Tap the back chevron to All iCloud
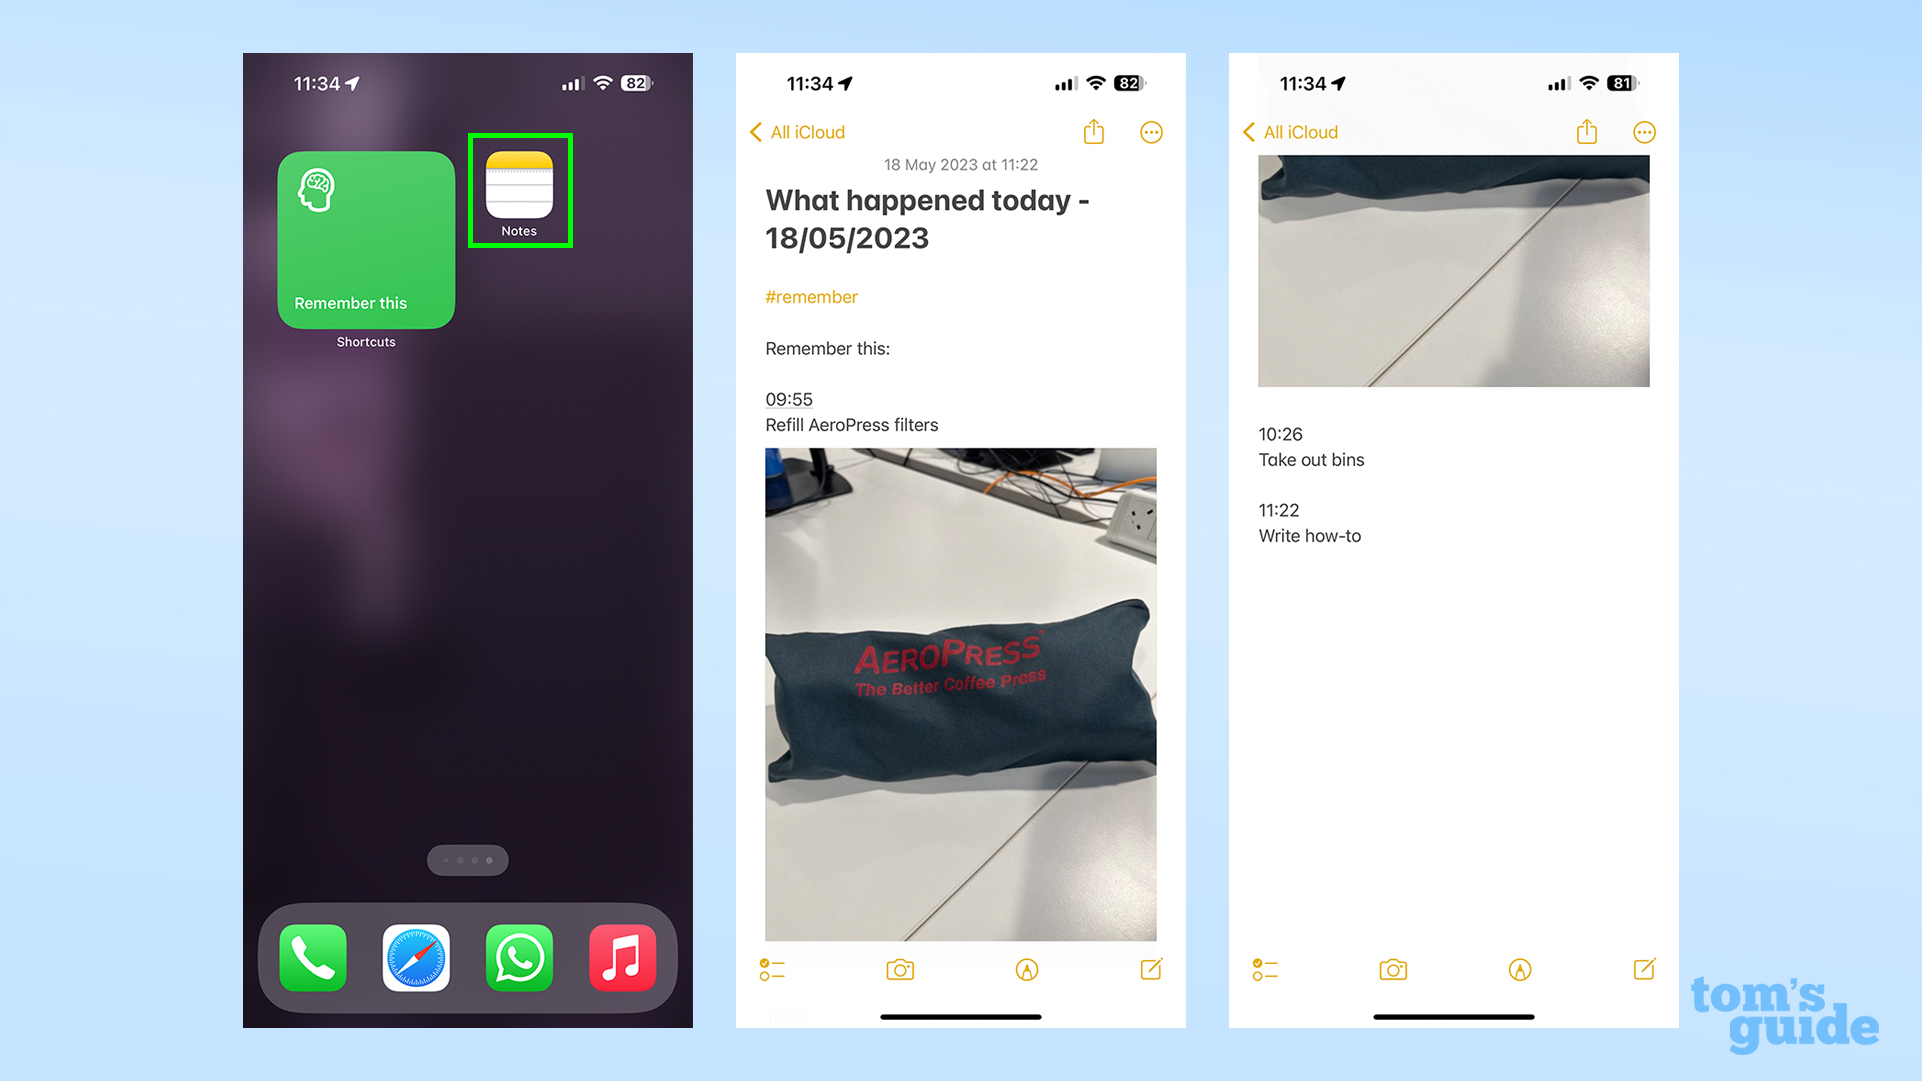The width and height of the screenshot is (1922, 1081). [x=756, y=131]
